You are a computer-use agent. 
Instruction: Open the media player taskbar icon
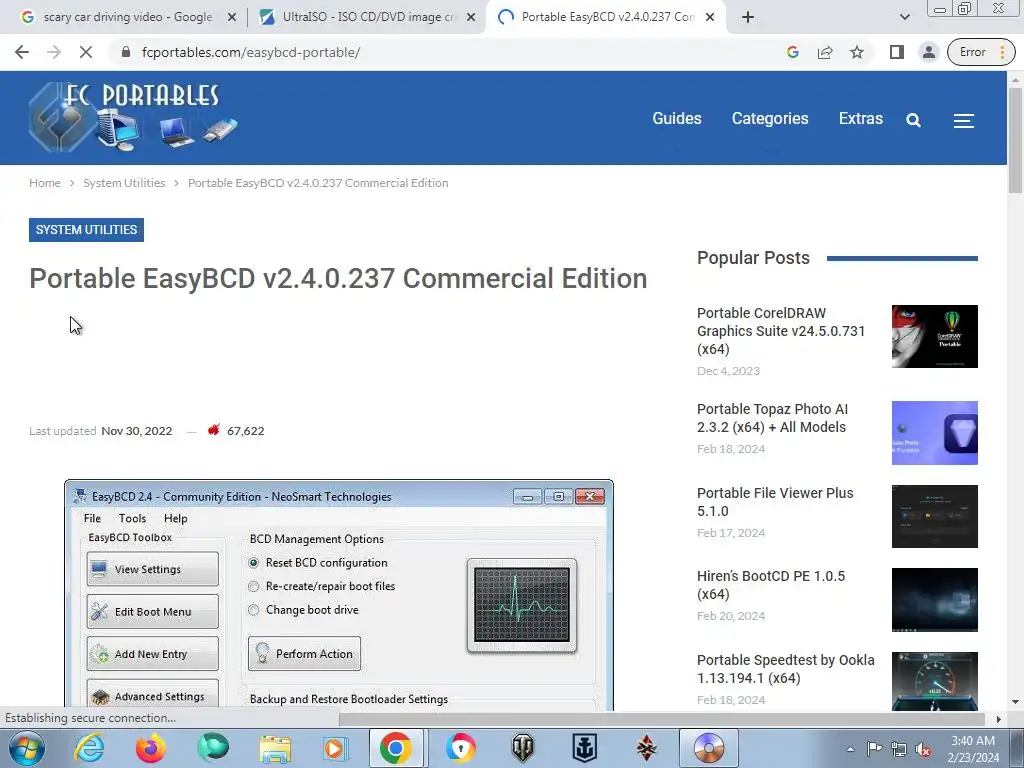(336, 748)
